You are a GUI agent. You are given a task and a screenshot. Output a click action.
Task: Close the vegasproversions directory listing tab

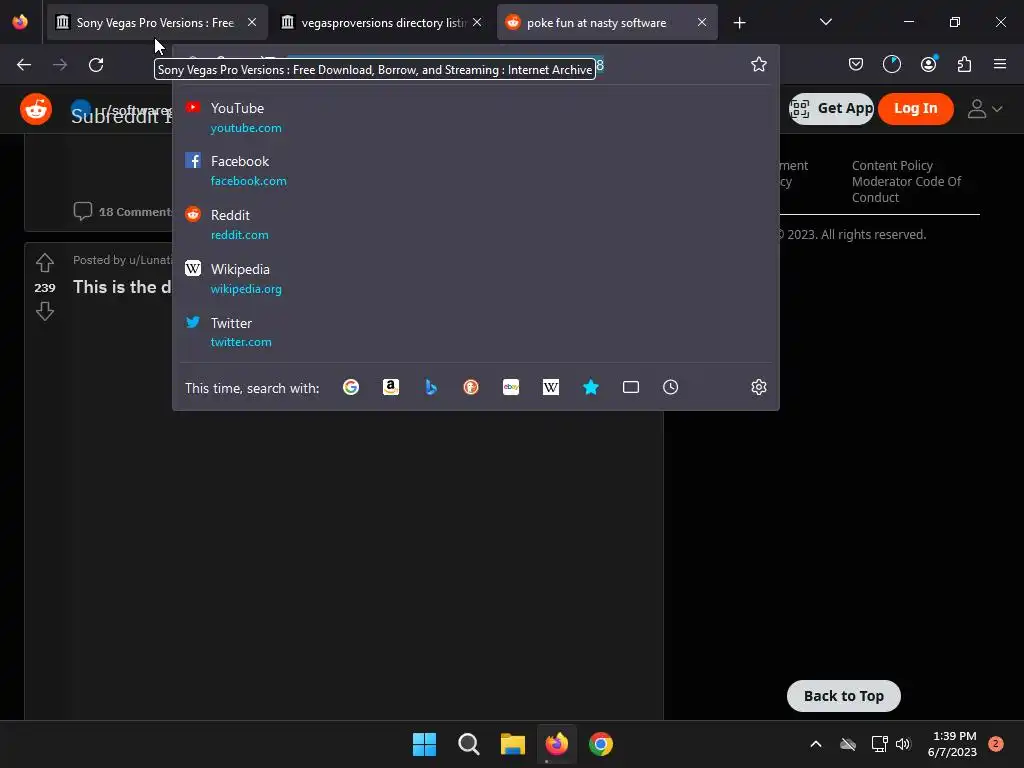(x=477, y=22)
